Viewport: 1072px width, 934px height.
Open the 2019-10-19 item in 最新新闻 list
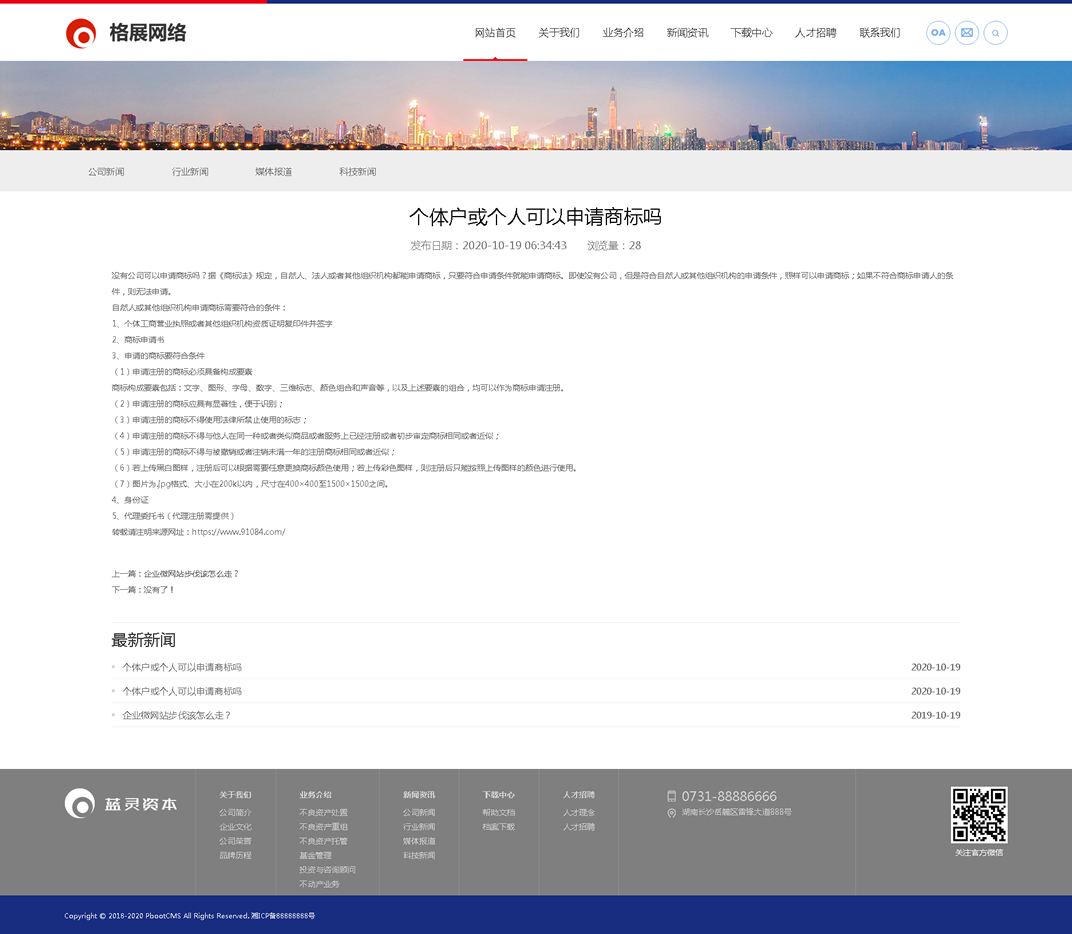pyautogui.click(x=176, y=715)
